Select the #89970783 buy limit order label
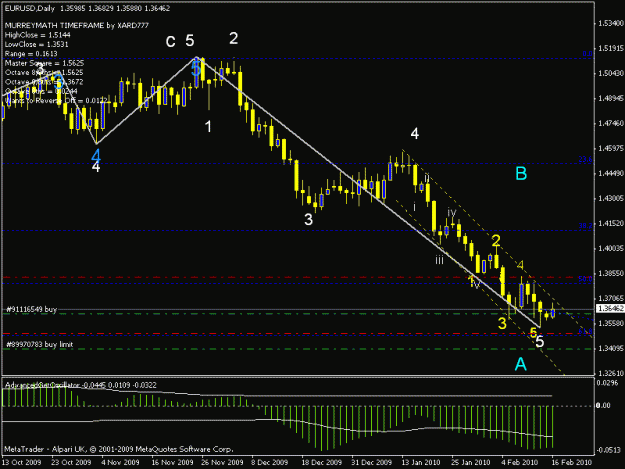Viewport: 625px width, 469px height. click(x=39, y=344)
